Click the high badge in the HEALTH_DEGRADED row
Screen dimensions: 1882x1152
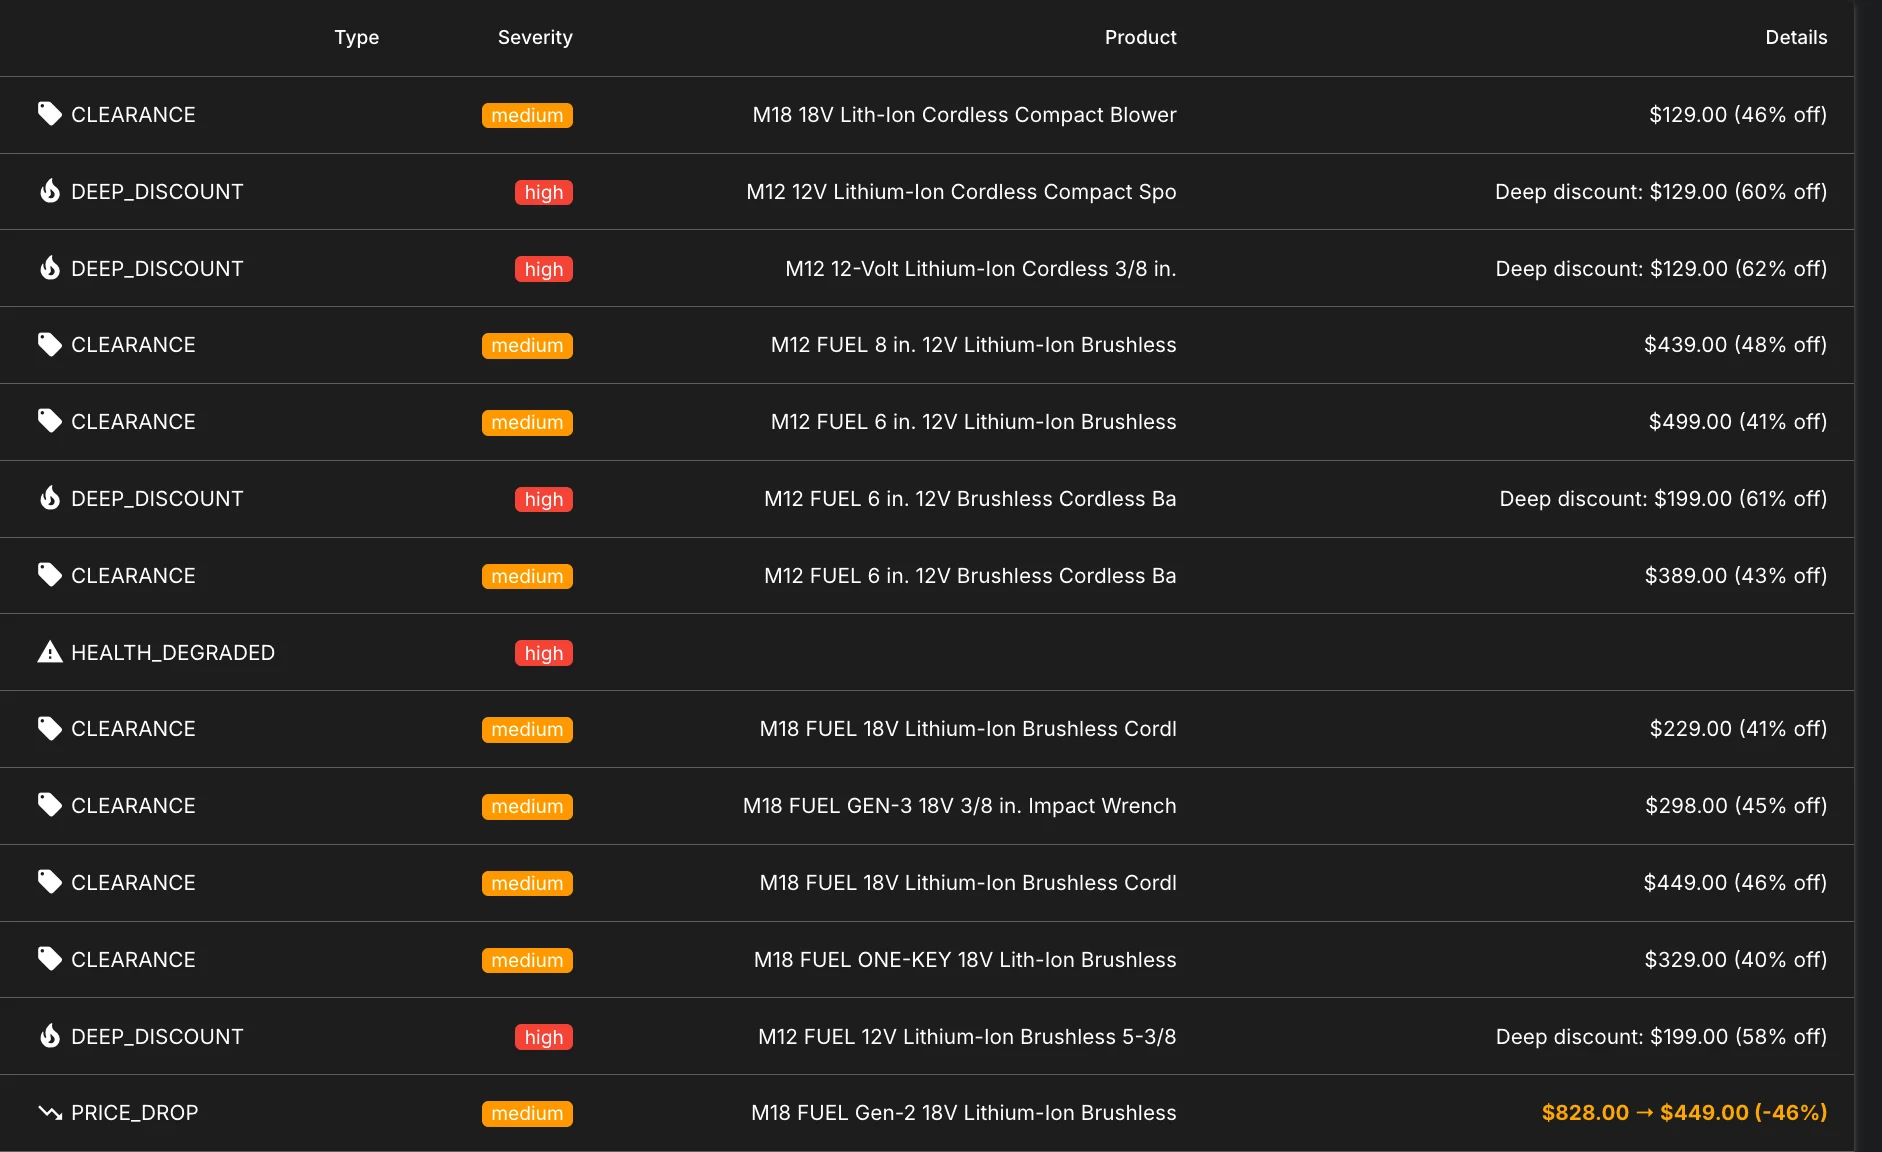pos(544,653)
